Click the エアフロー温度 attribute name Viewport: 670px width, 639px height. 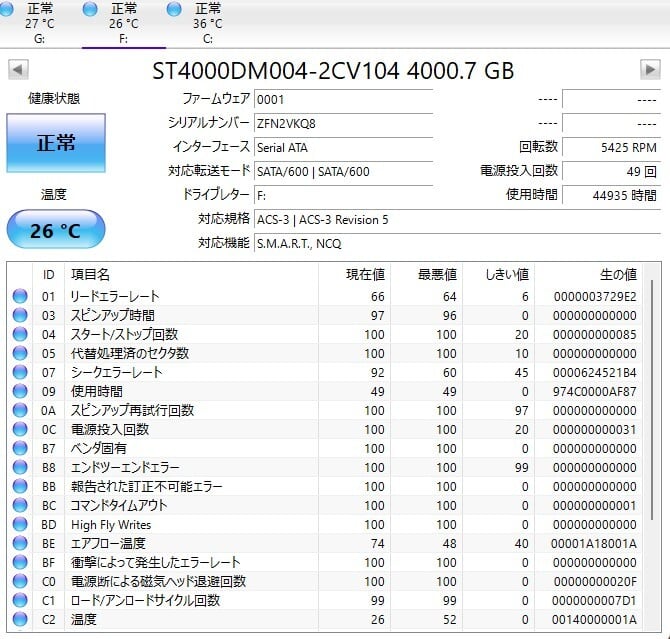point(109,543)
